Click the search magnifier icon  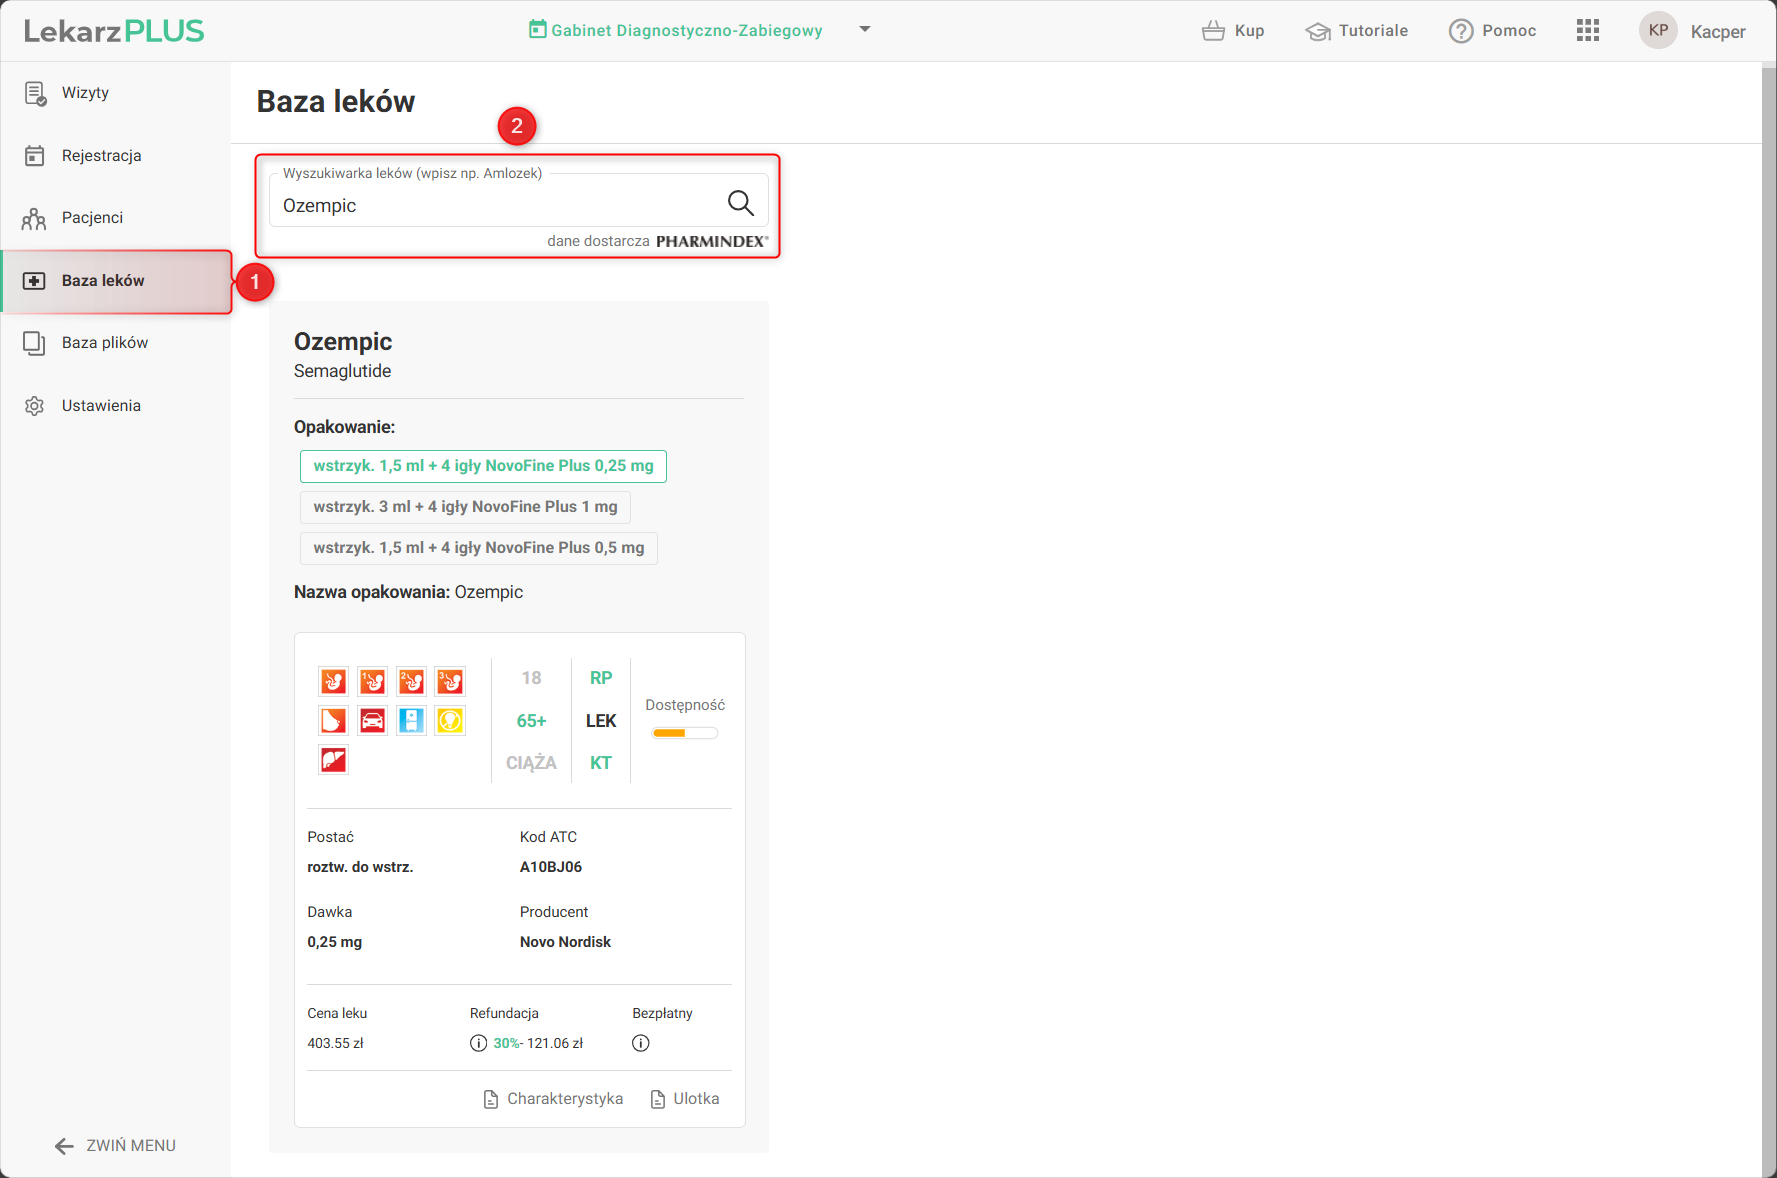pyautogui.click(x=741, y=203)
